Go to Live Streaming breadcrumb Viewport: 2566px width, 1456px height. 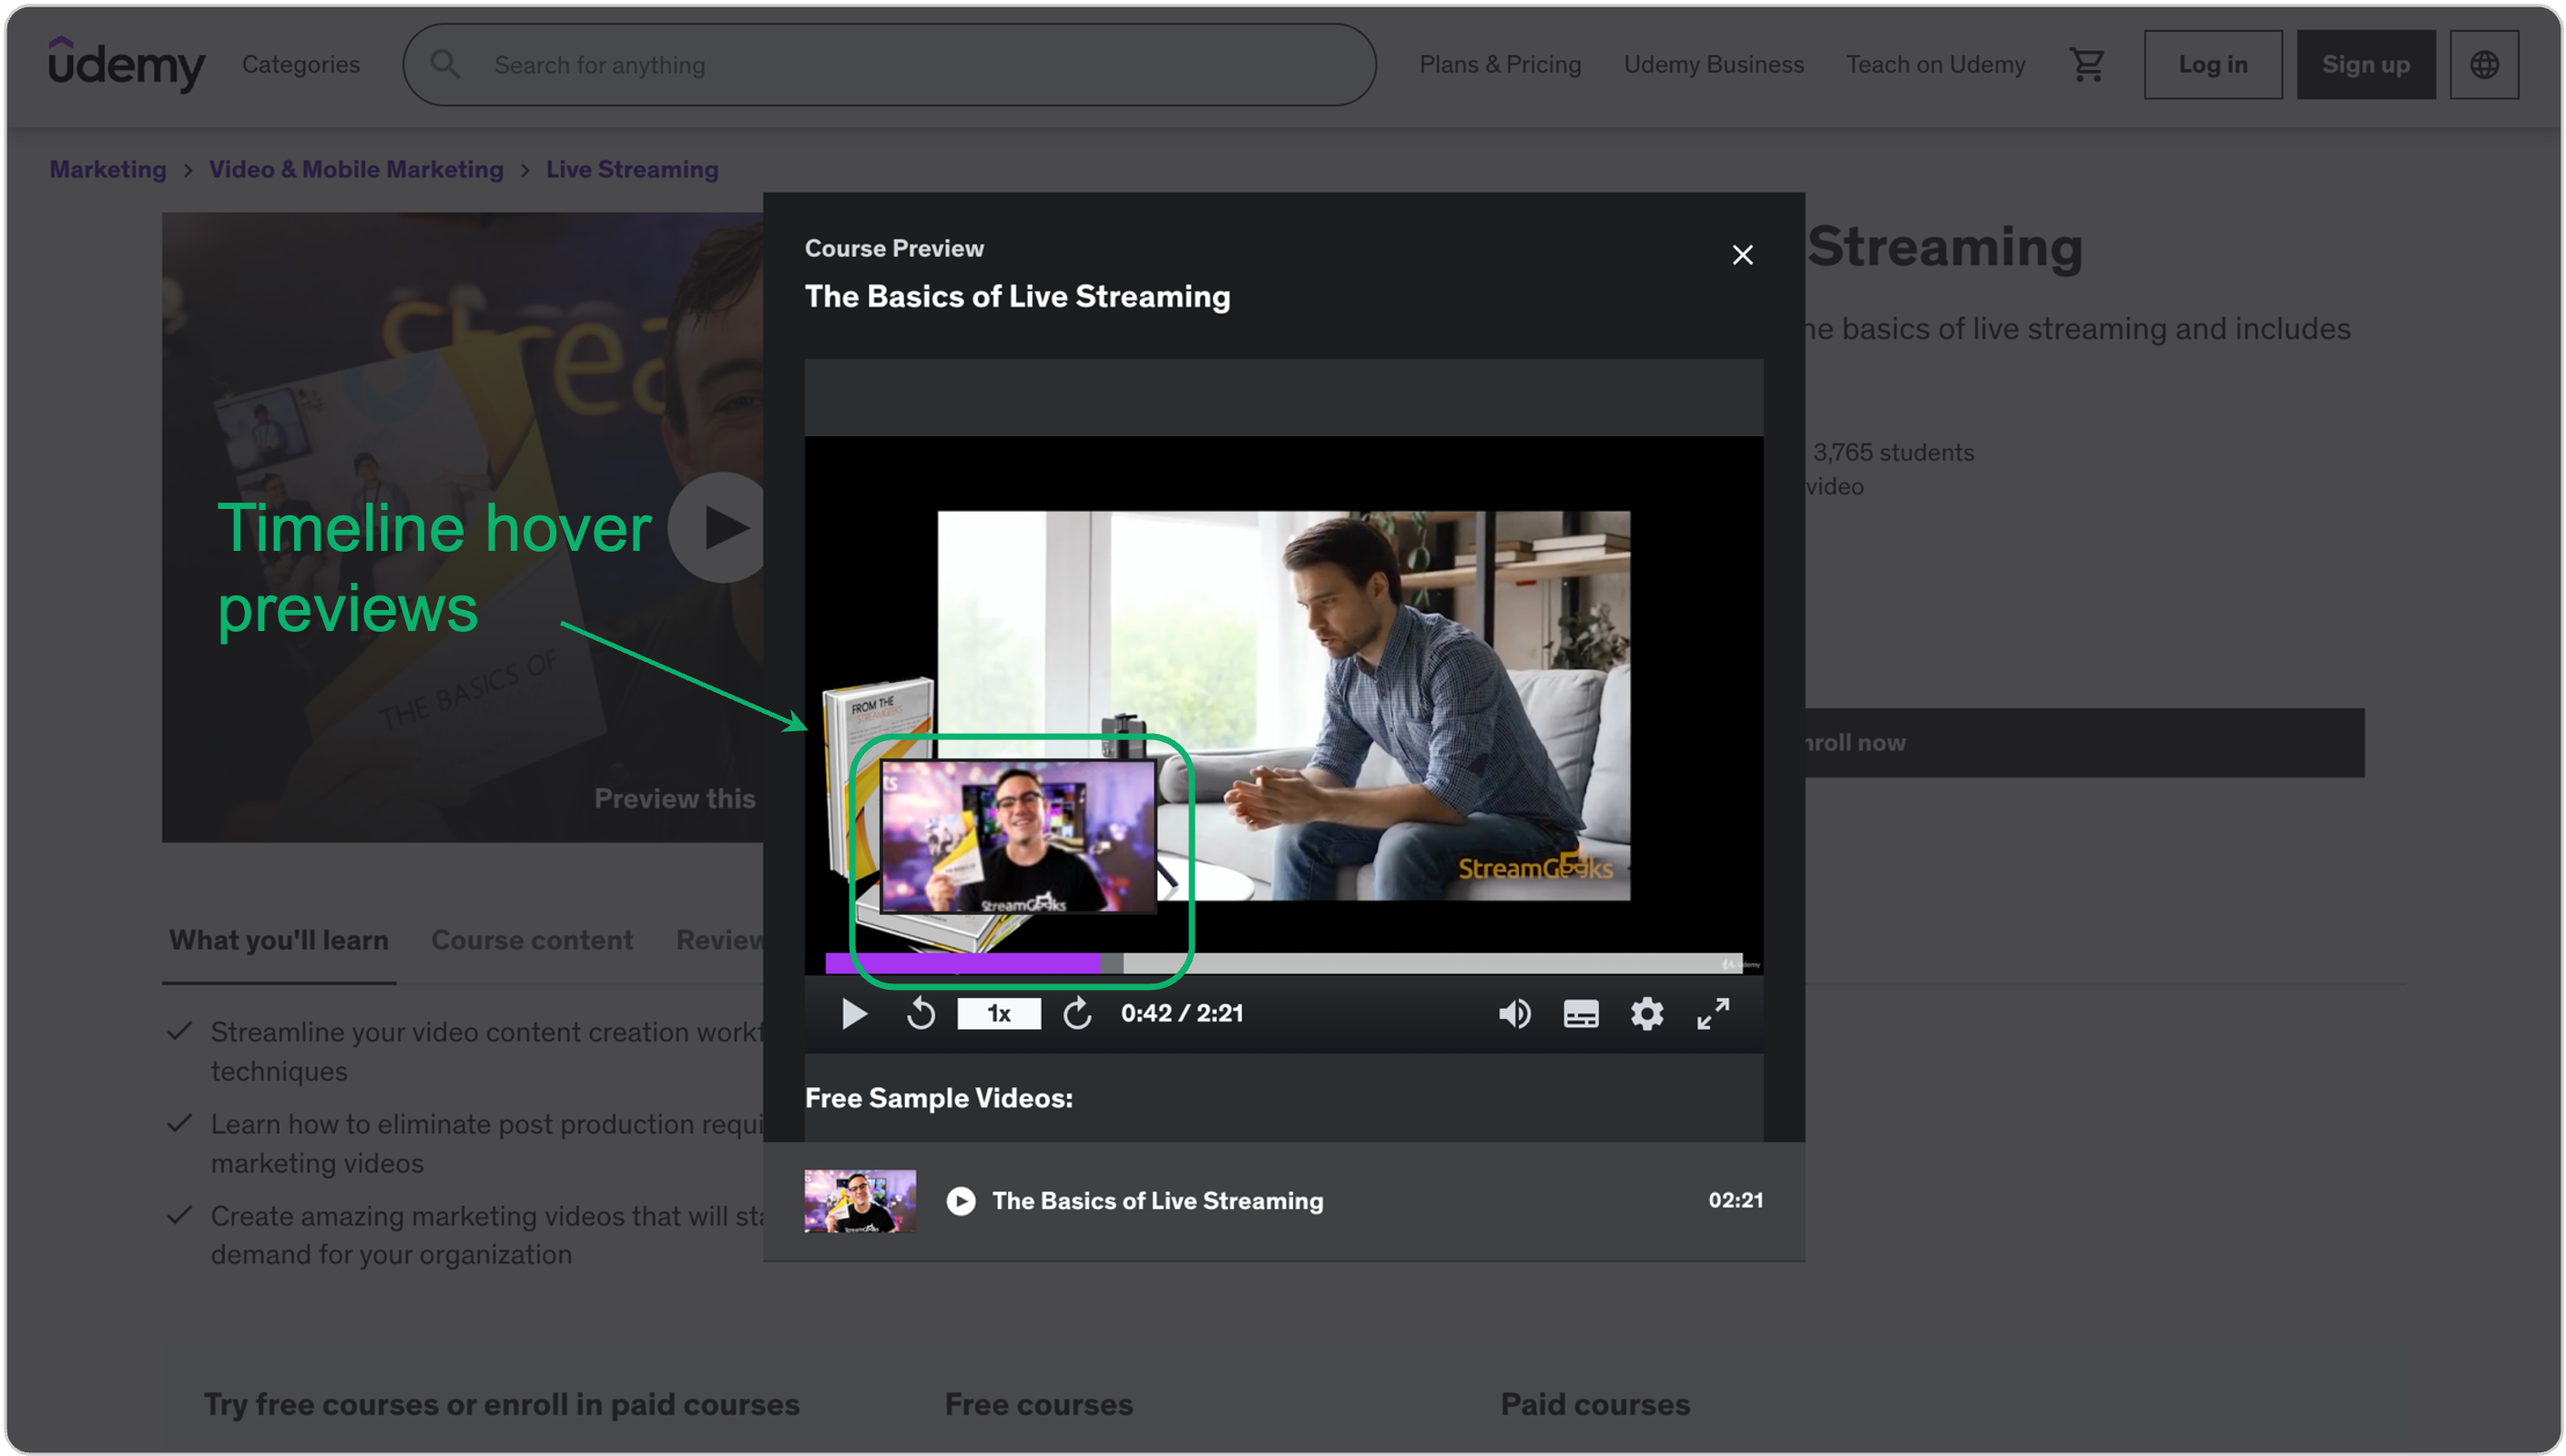click(632, 169)
